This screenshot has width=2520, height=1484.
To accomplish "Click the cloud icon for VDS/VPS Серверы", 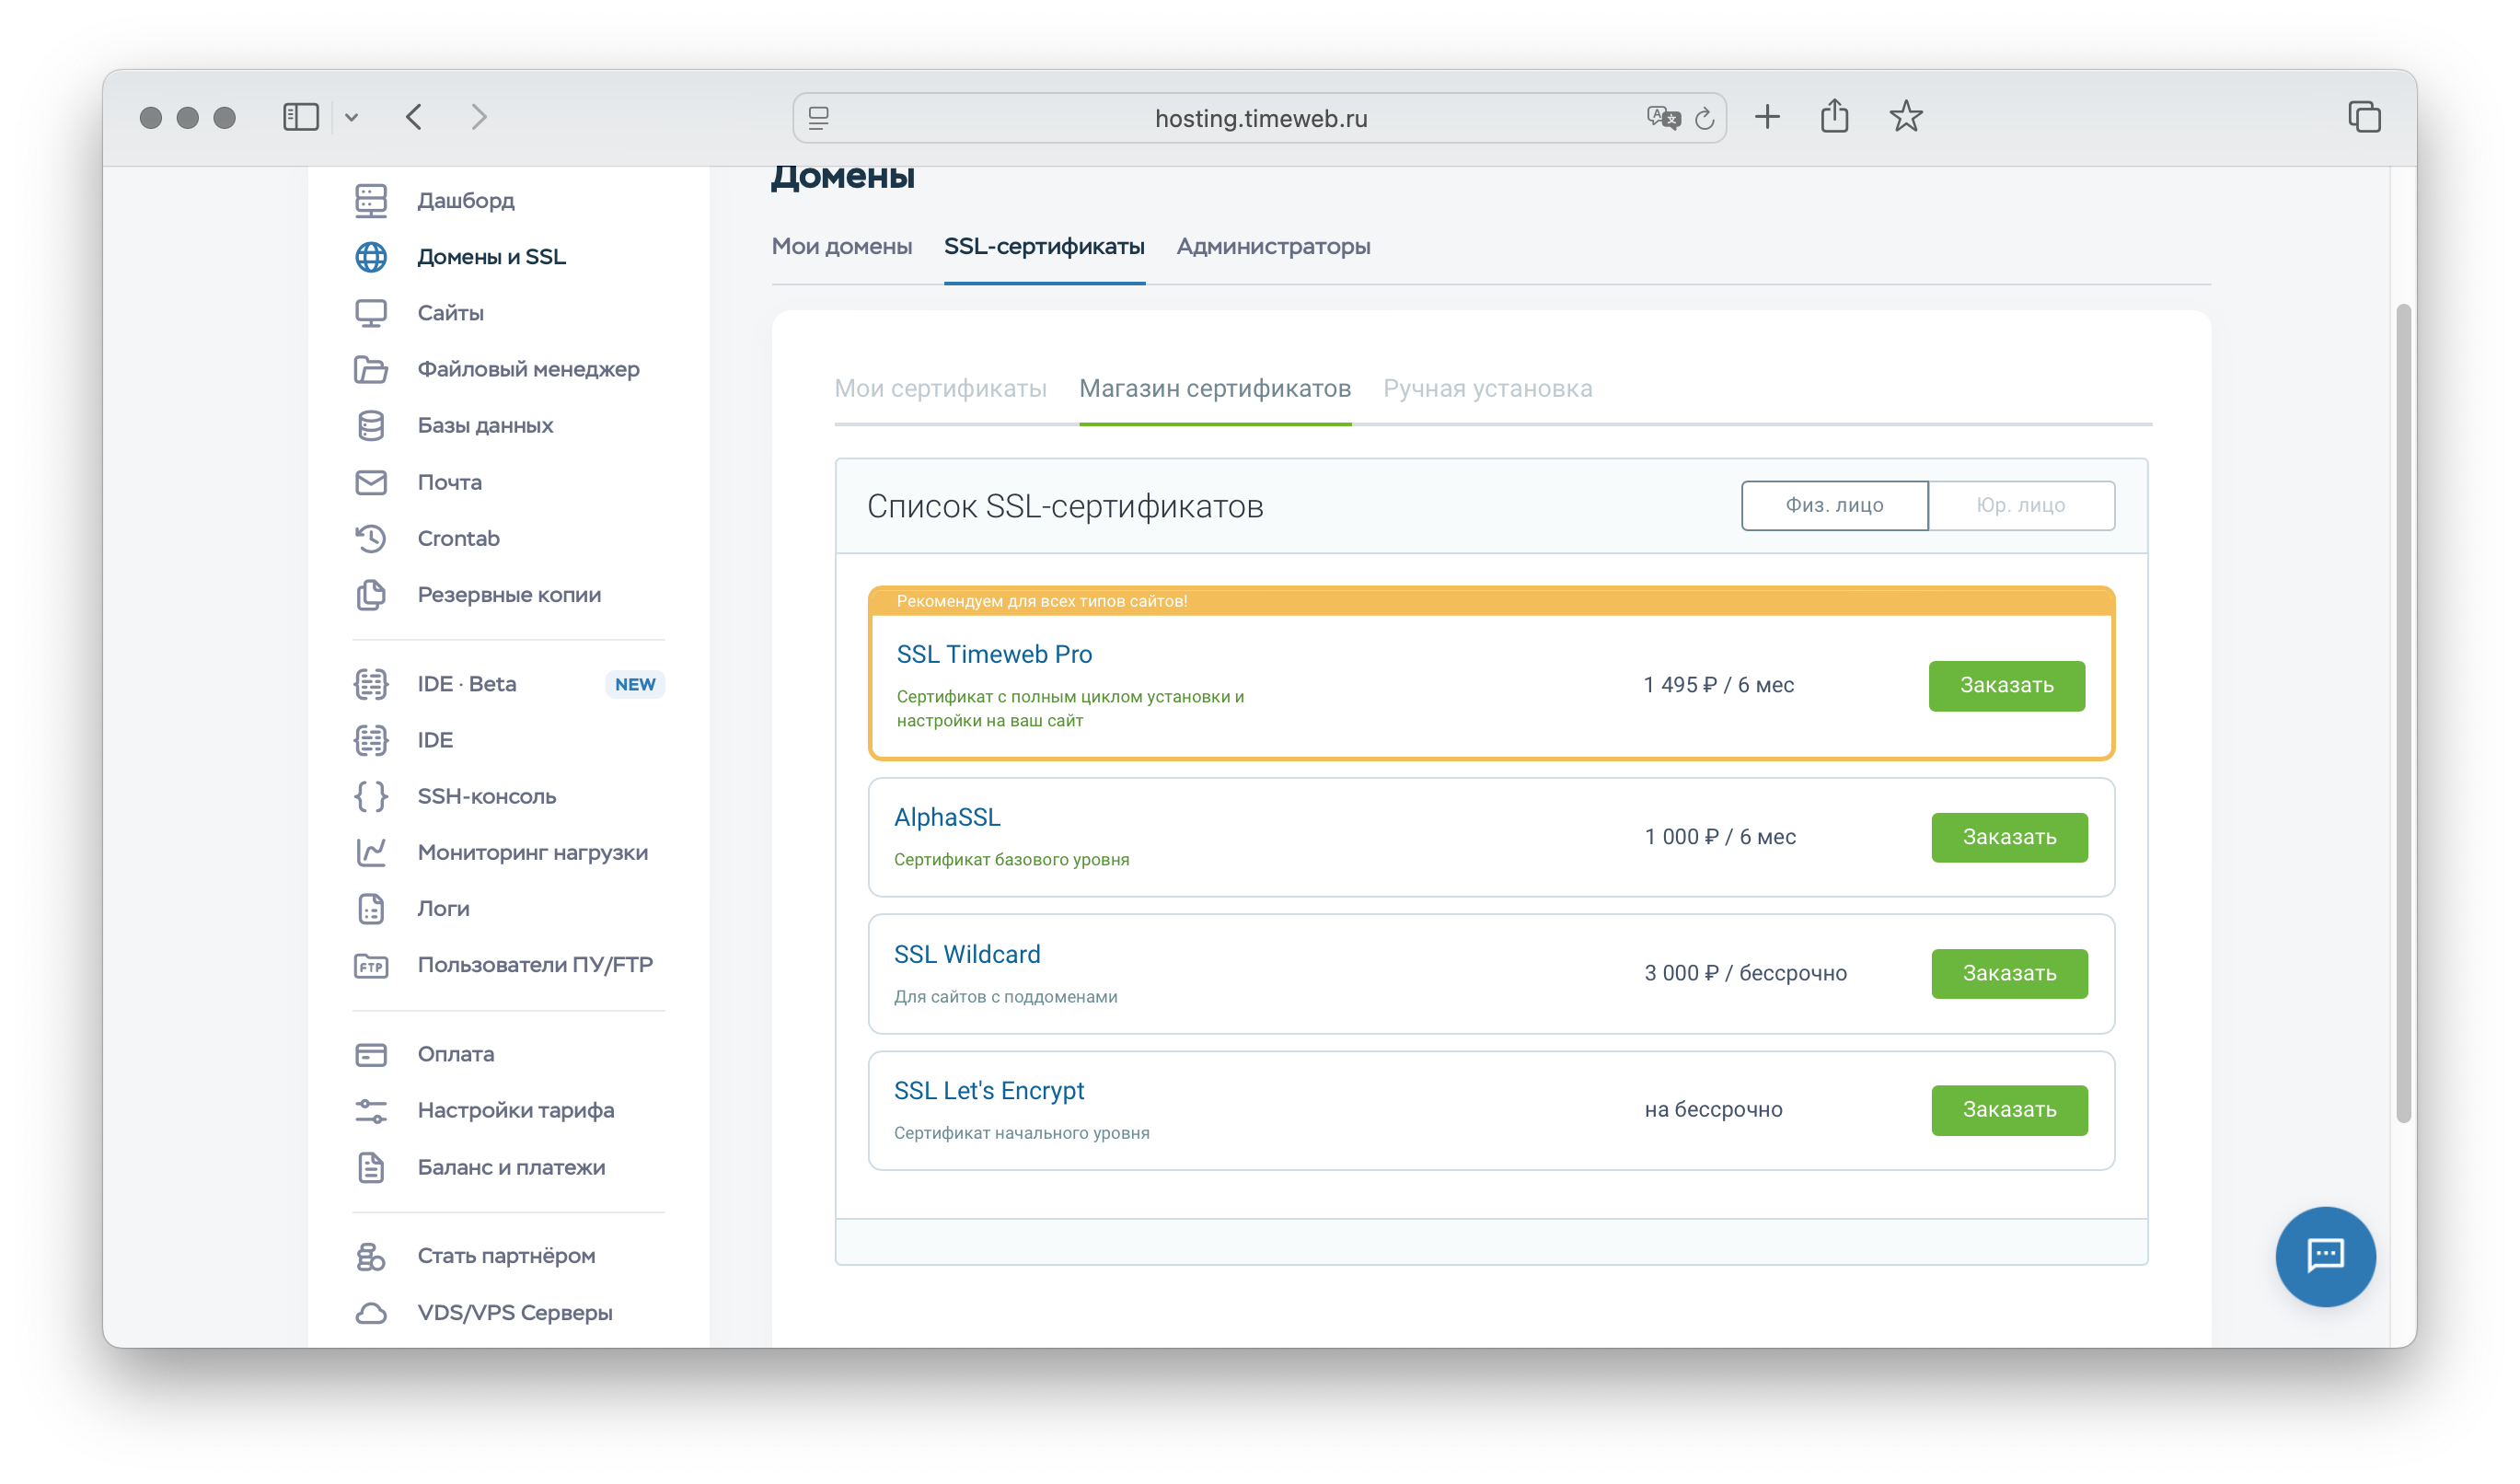I will click(371, 1312).
